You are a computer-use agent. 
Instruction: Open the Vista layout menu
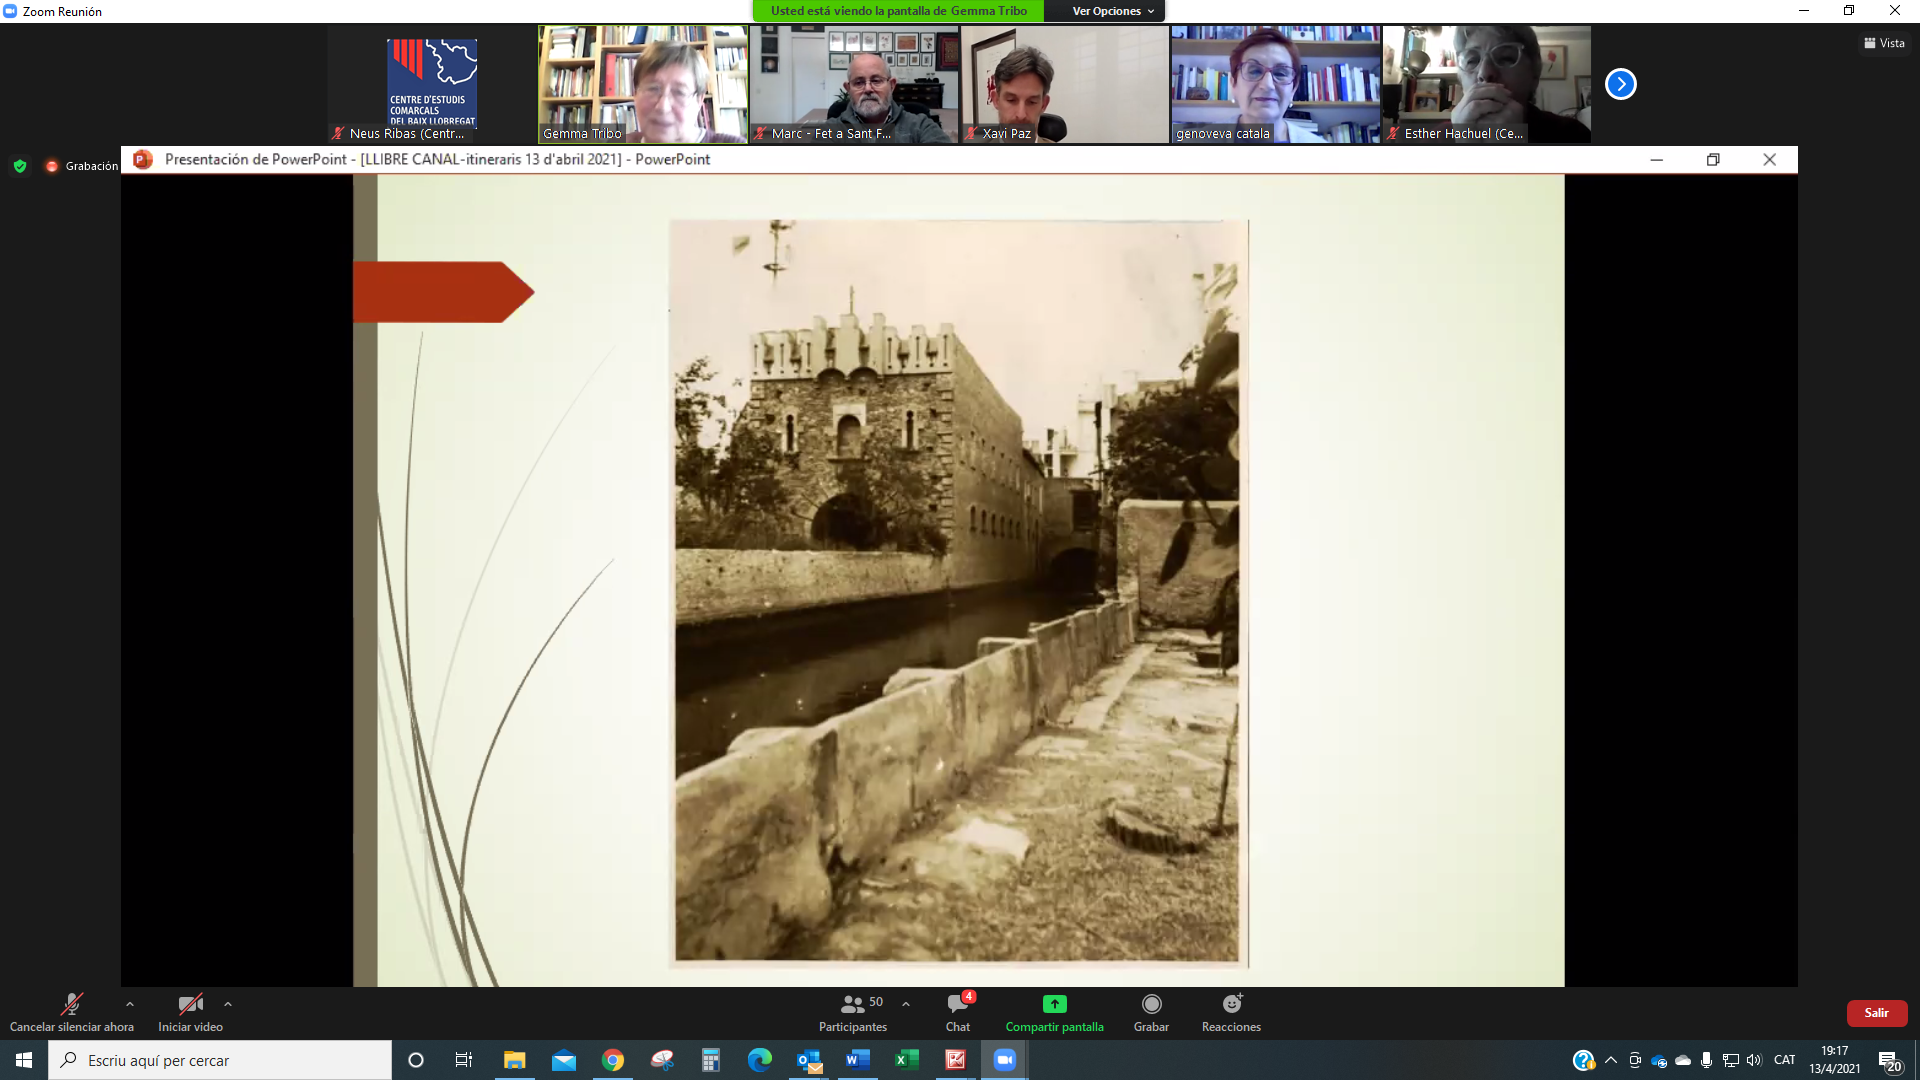[1884, 43]
